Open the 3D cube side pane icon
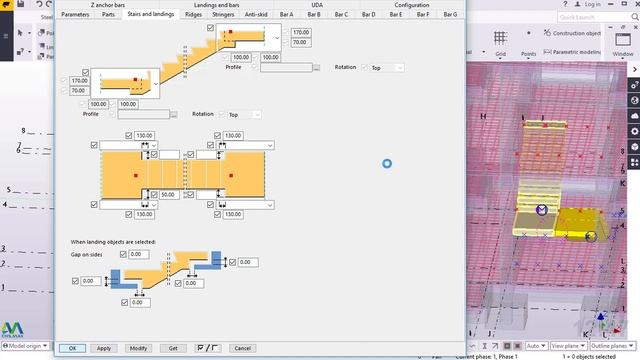This screenshot has width=640, height=360. (634, 147)
